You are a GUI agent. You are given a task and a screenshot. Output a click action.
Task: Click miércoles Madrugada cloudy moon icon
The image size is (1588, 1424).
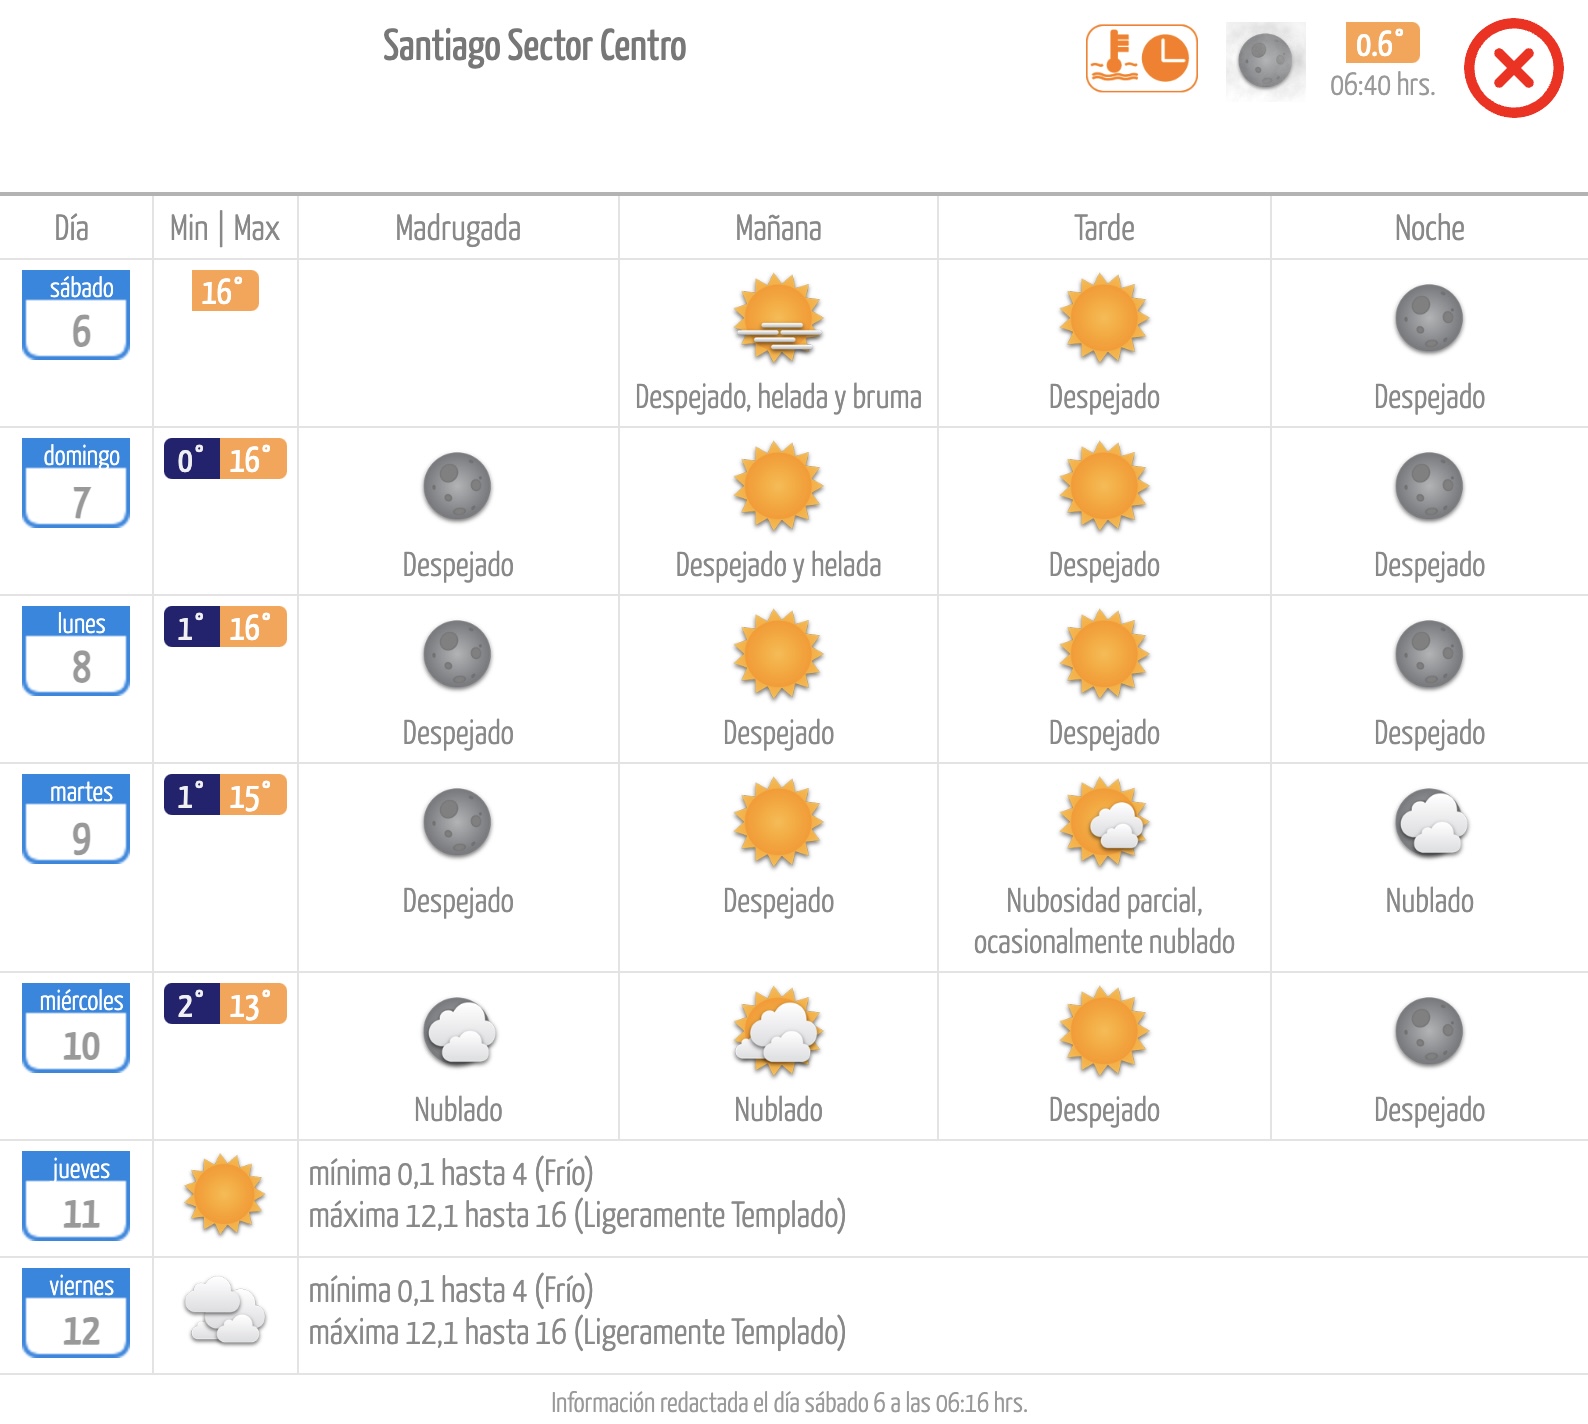[460, 1032]
